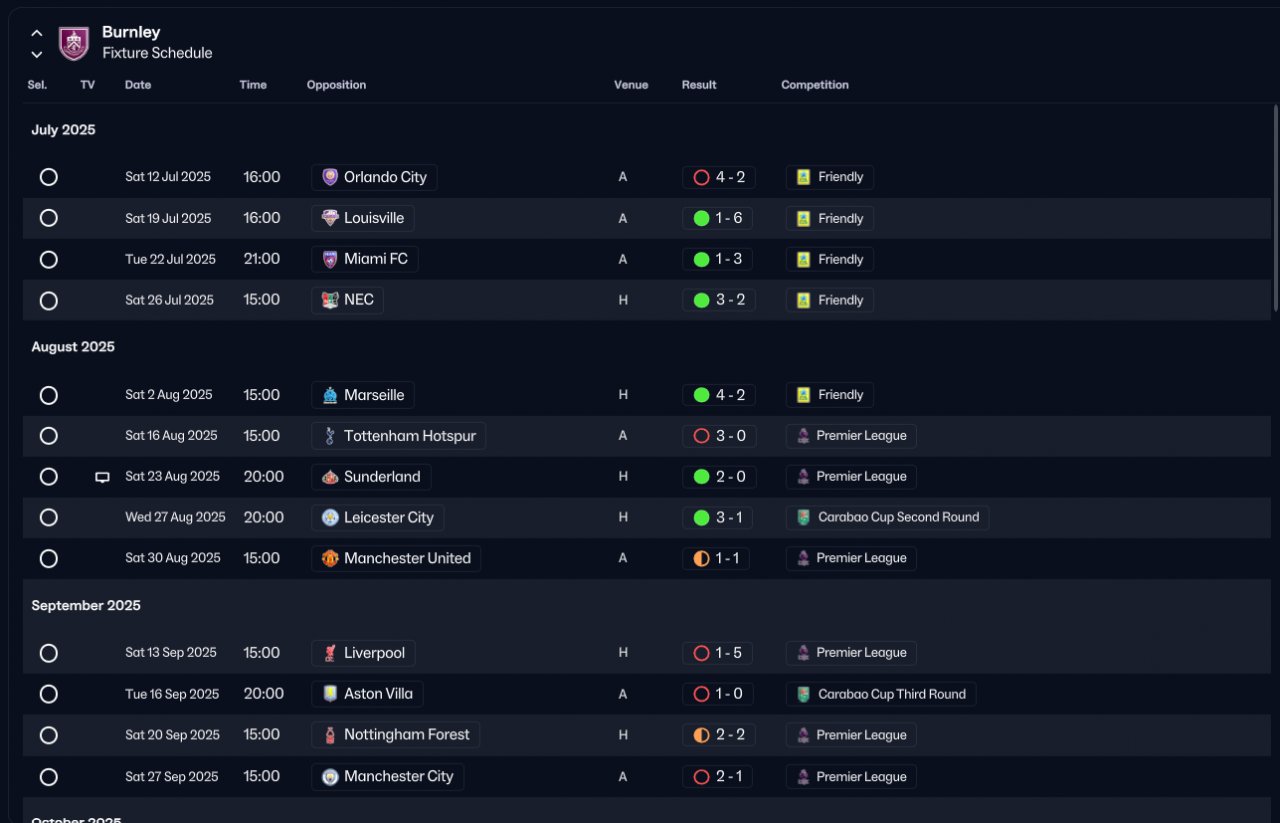Click the Friendly competition icon on NEC row
The height and width of the screenshot is (823, 1280).
tap(803, 300)
